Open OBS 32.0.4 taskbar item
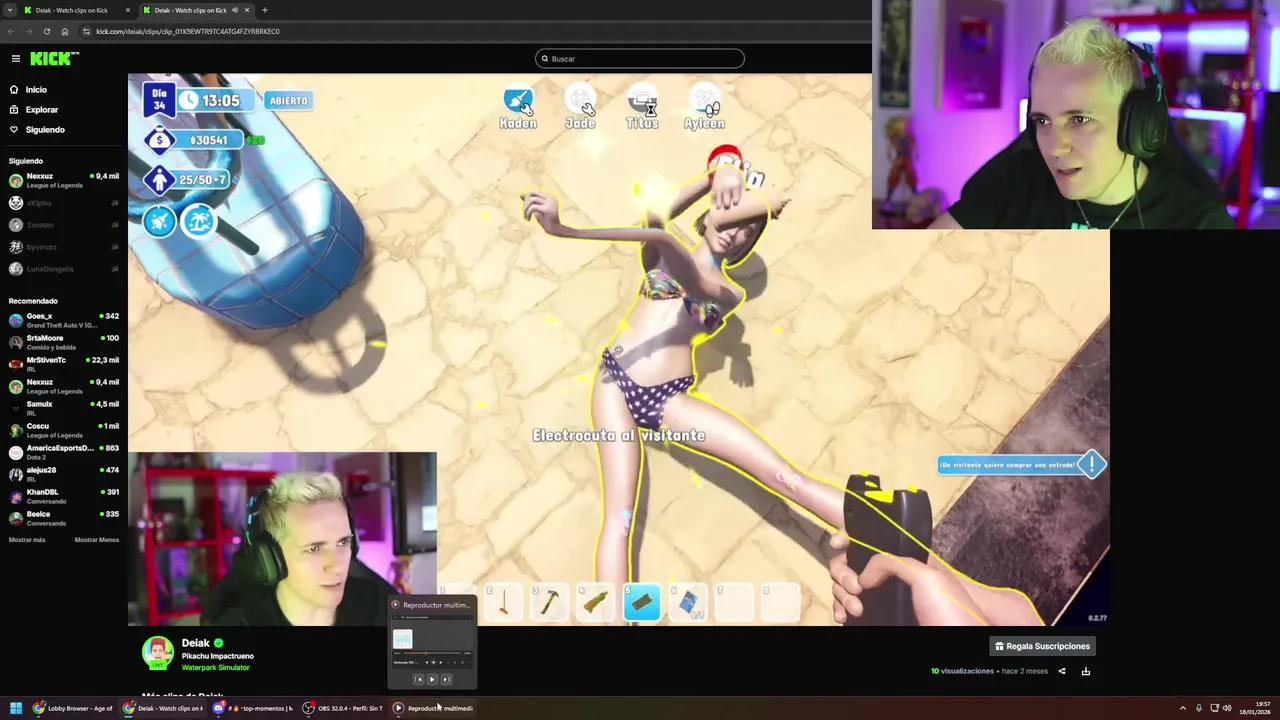The width and height of the screenshot is (1280, 720). point(344,708)
